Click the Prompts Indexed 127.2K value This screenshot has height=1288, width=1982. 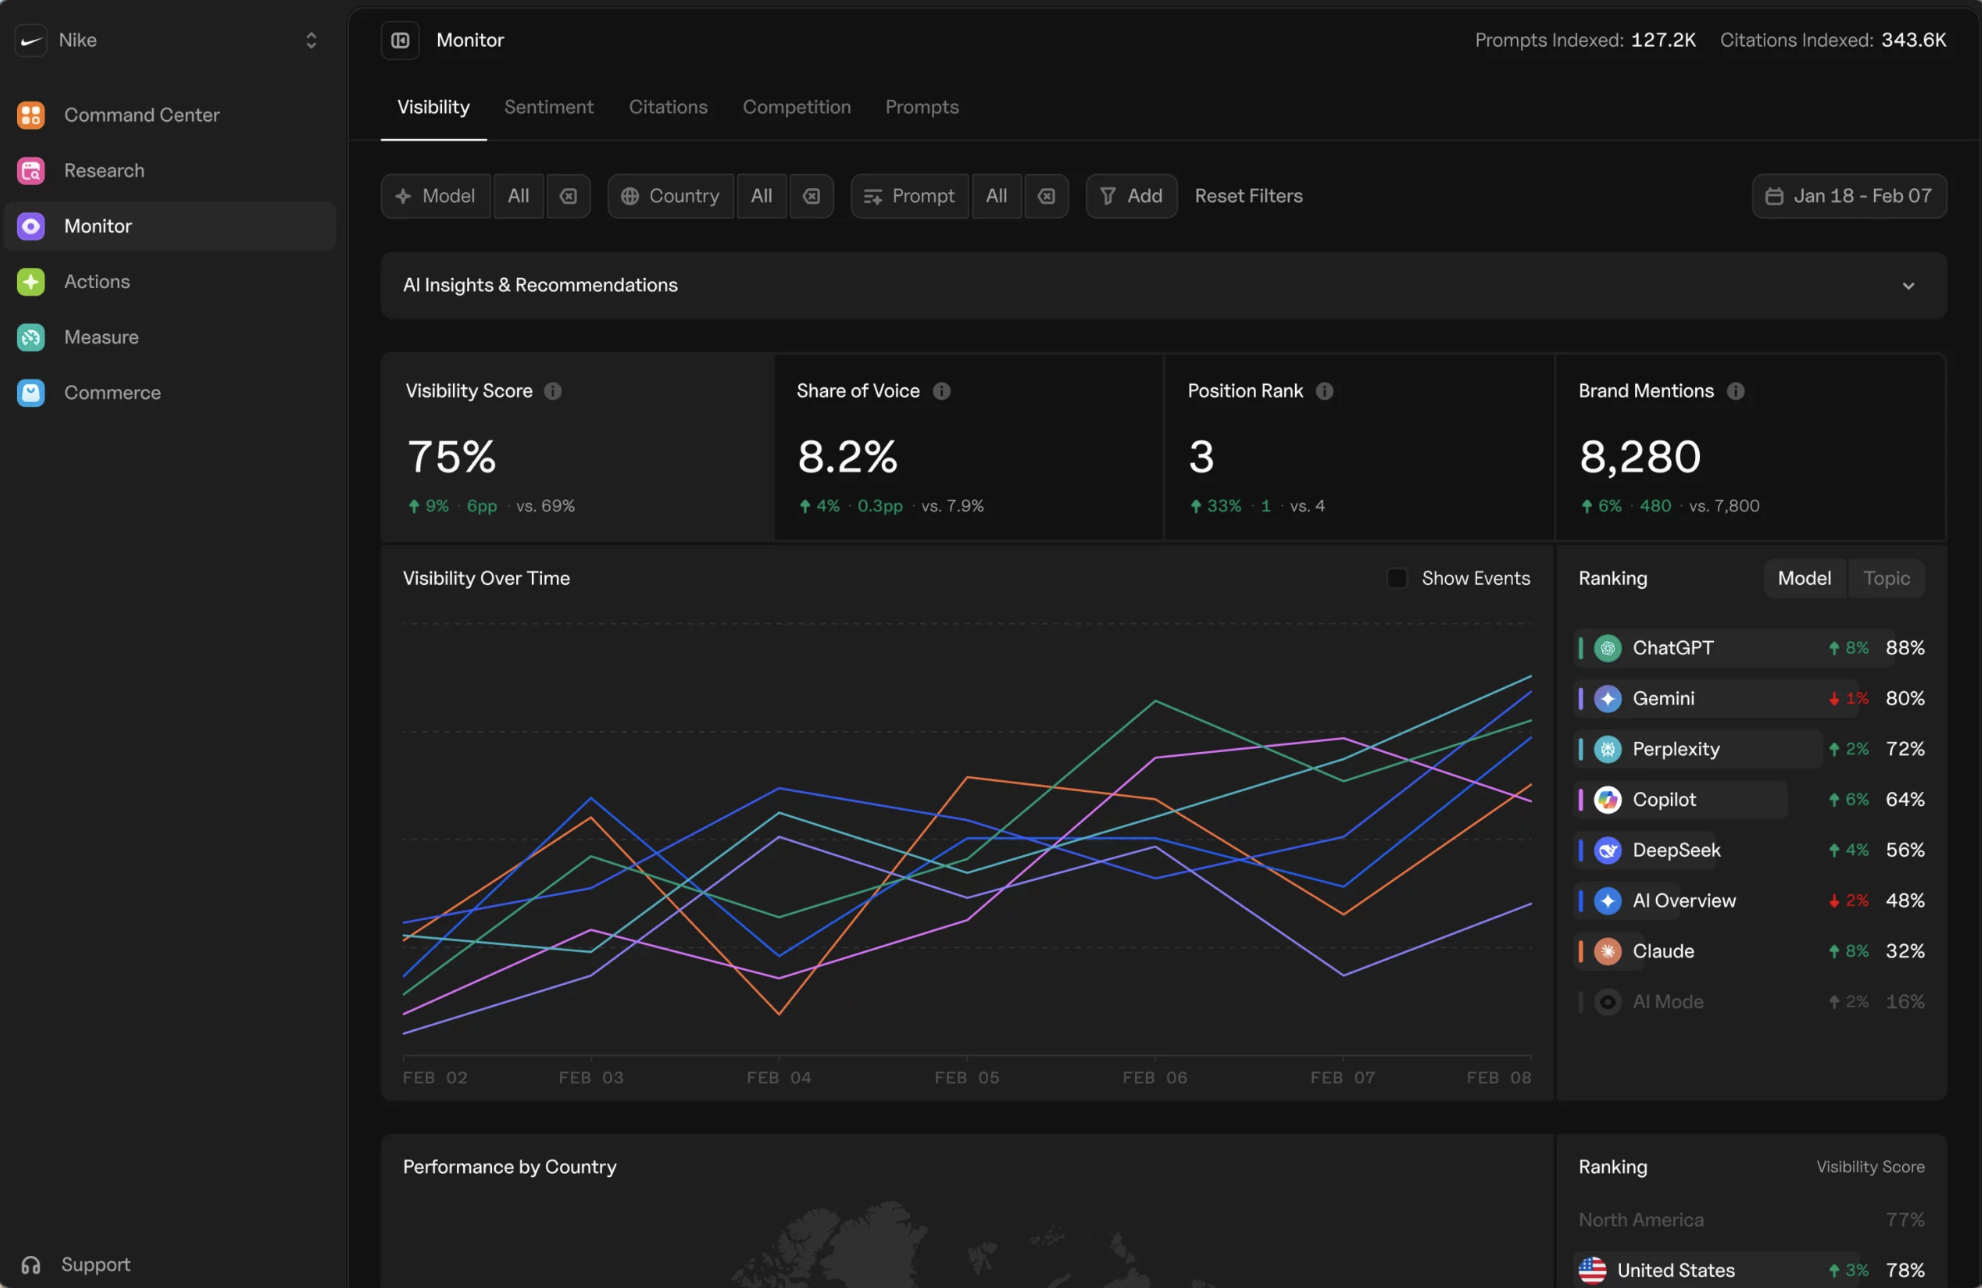(1663, 40)
